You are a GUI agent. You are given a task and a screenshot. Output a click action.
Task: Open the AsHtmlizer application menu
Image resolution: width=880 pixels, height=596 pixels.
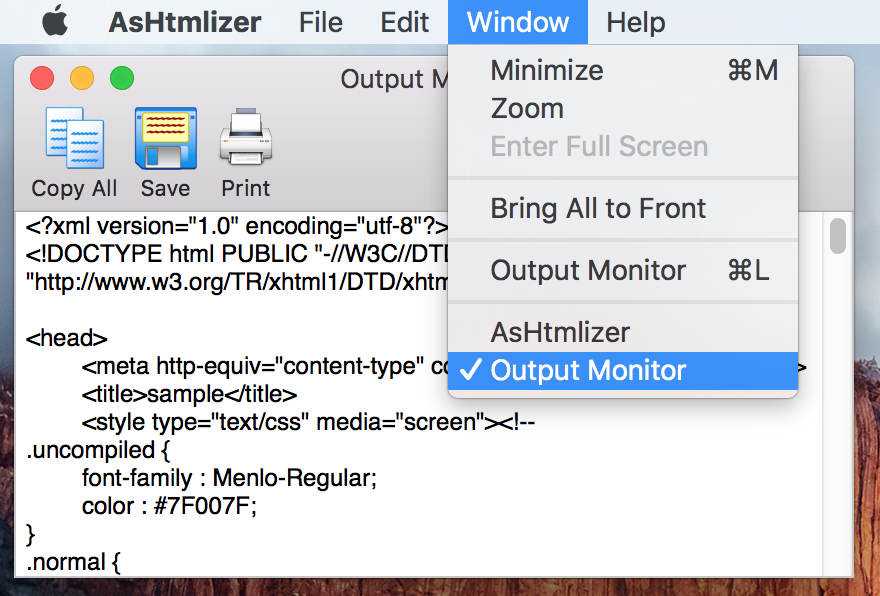pos(185,22)
